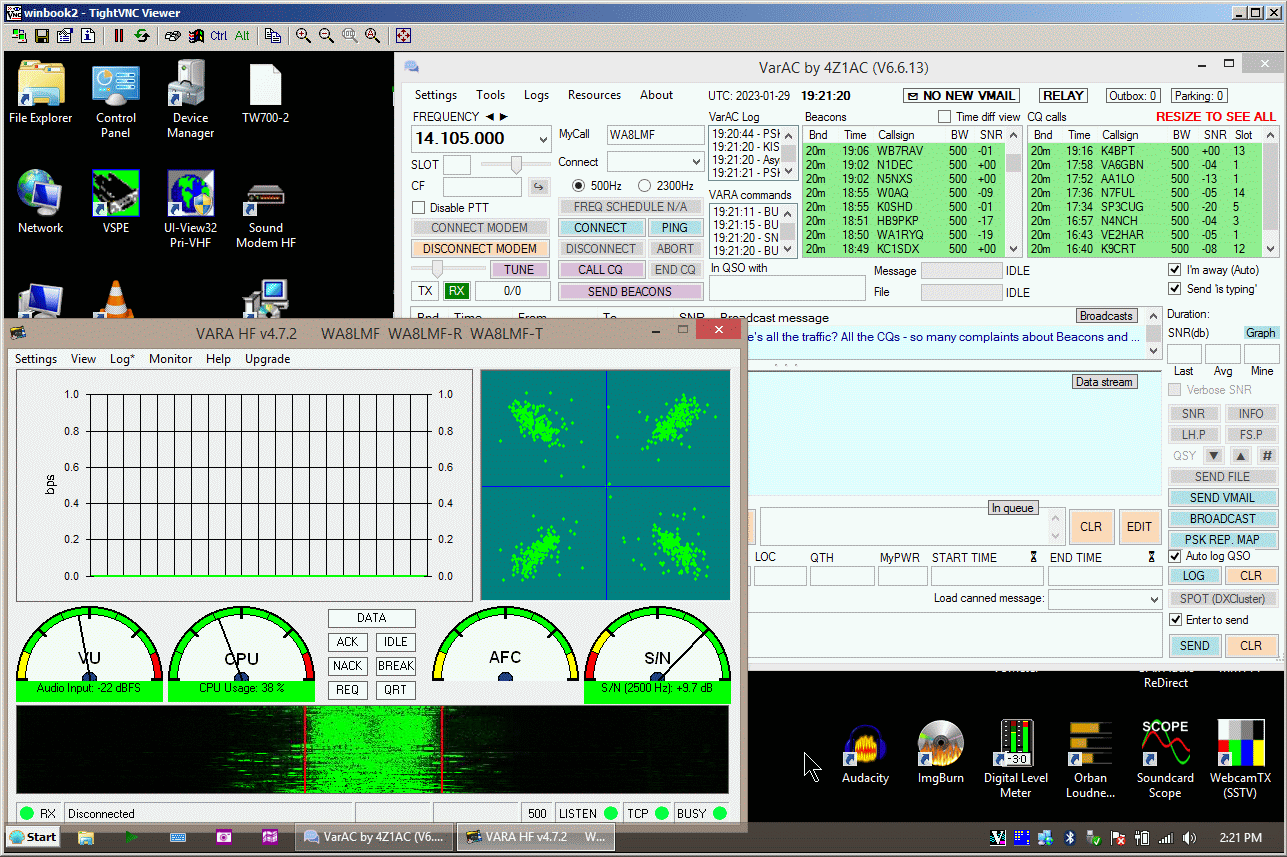Open VarAC Logs menu
1287x857 pixels.
536,95
